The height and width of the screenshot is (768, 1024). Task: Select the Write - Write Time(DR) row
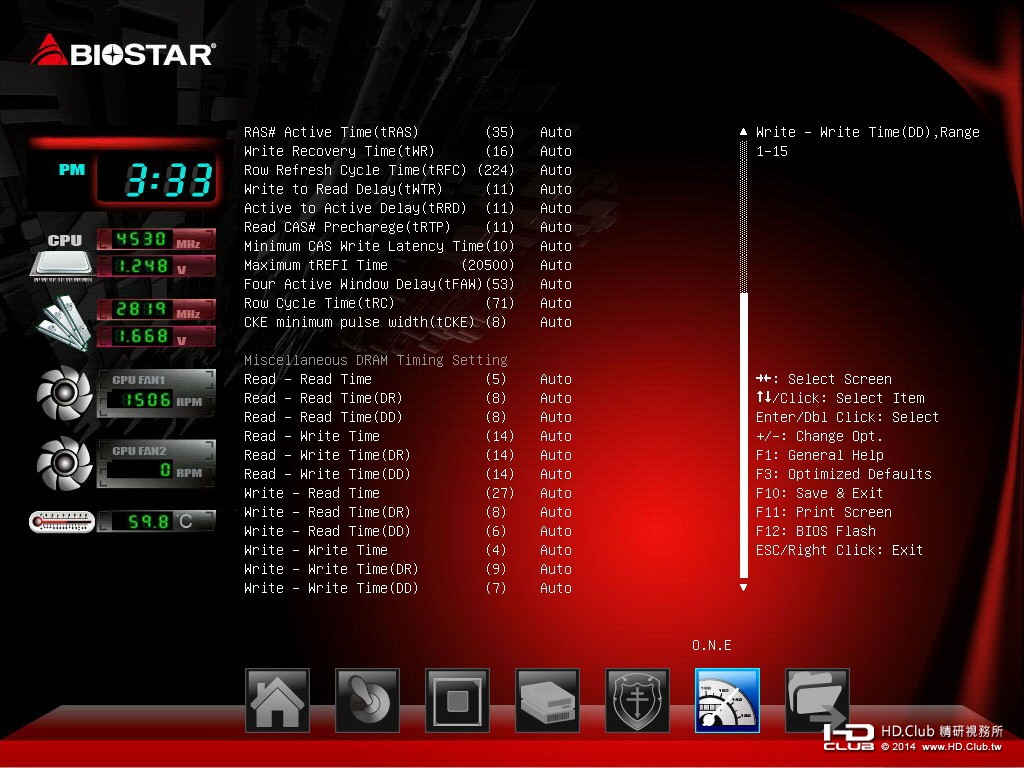coord(408,569)
